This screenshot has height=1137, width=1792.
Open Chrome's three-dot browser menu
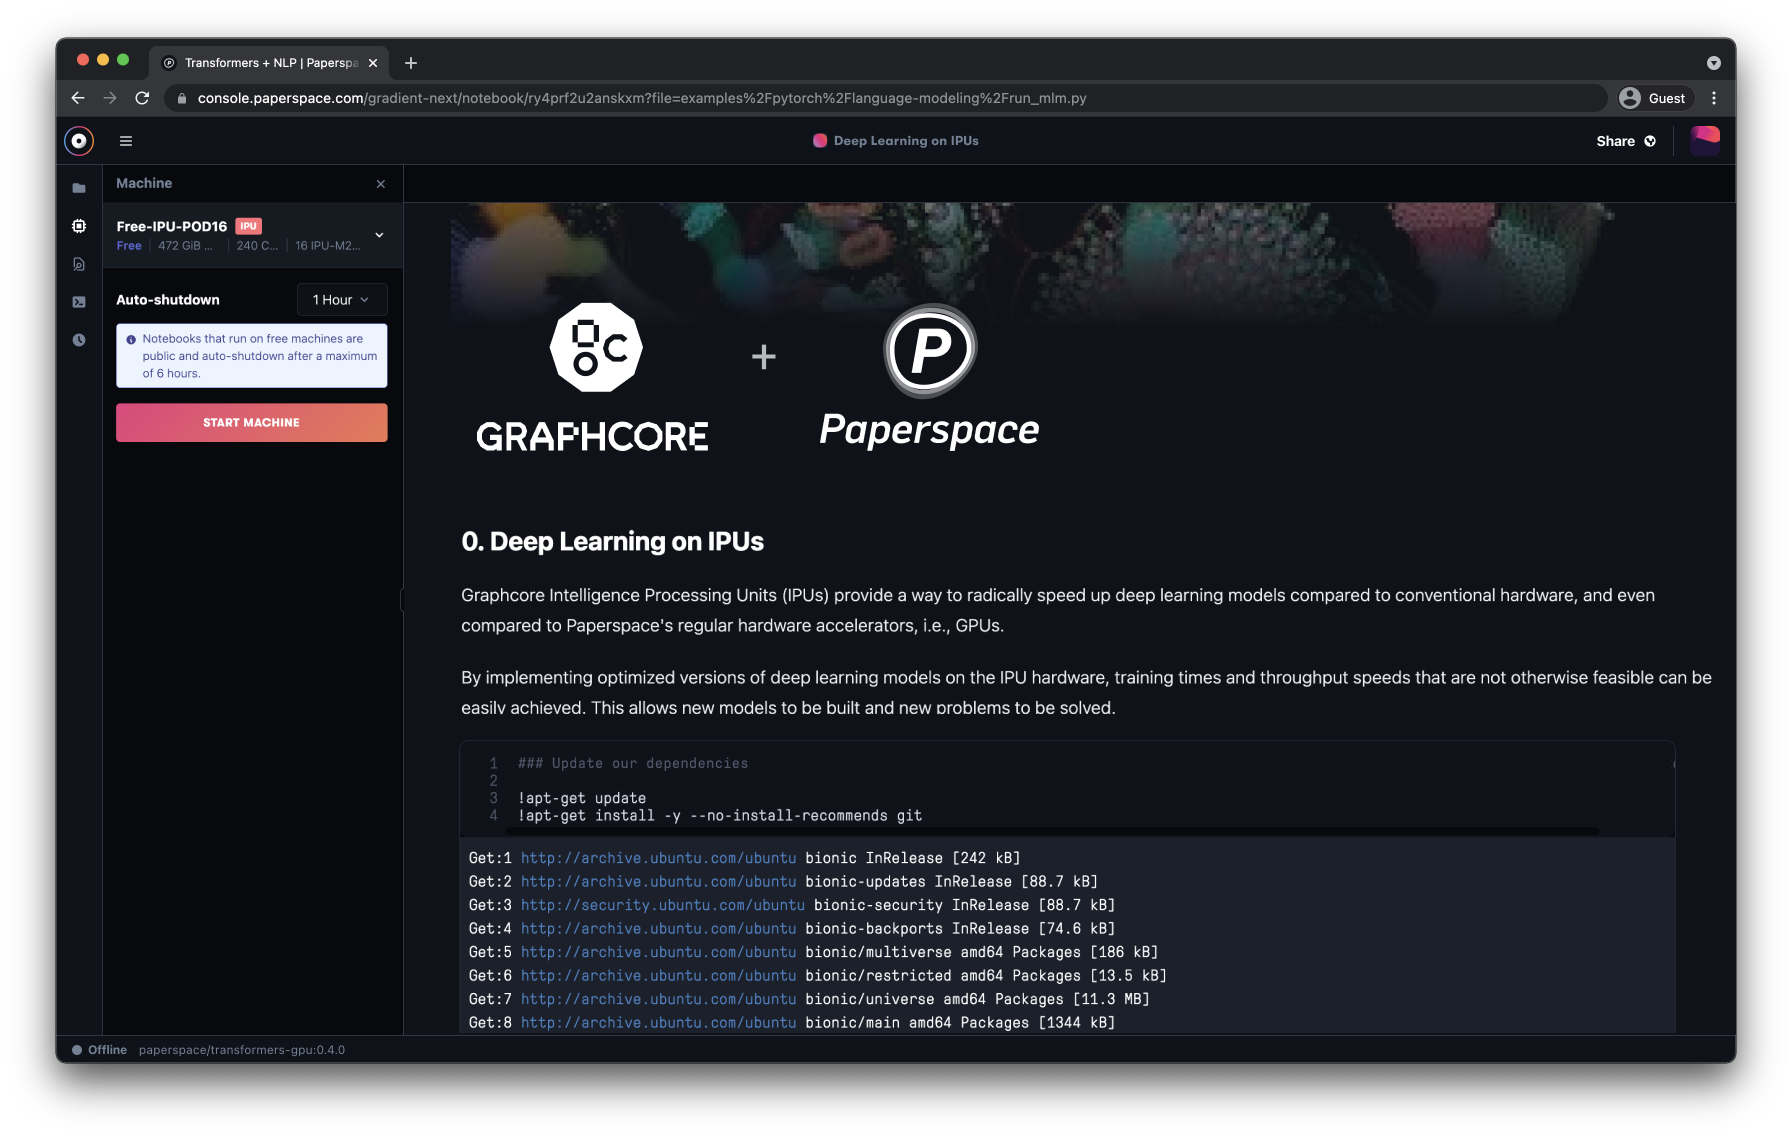tap(1714, 98)
